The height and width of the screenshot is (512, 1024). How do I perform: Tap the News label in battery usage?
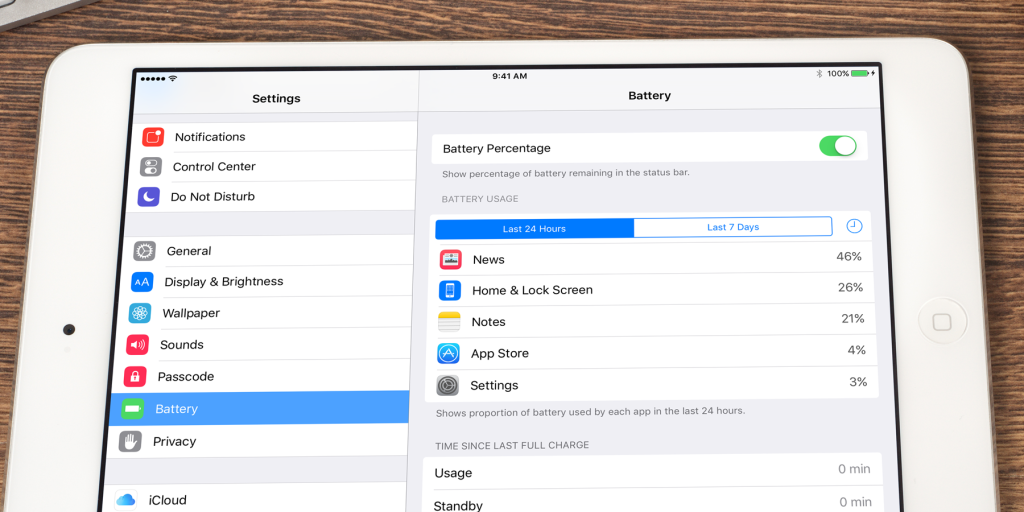tap(488, 259)
